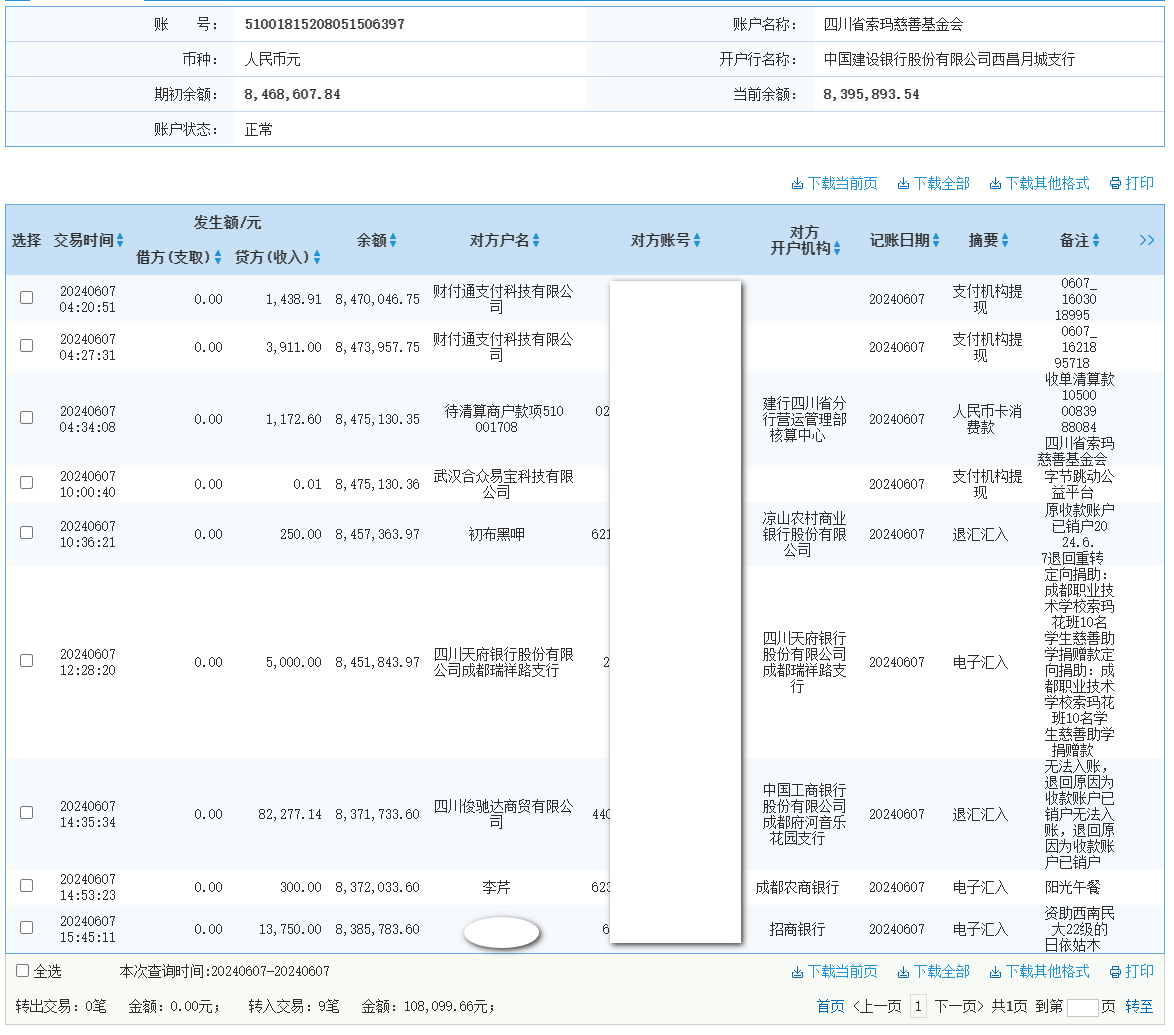Click counterparty 四川俊驰达商贸有限公司
The height and width of the screenshot is (1035, 1174).
[x=503, y=814]
